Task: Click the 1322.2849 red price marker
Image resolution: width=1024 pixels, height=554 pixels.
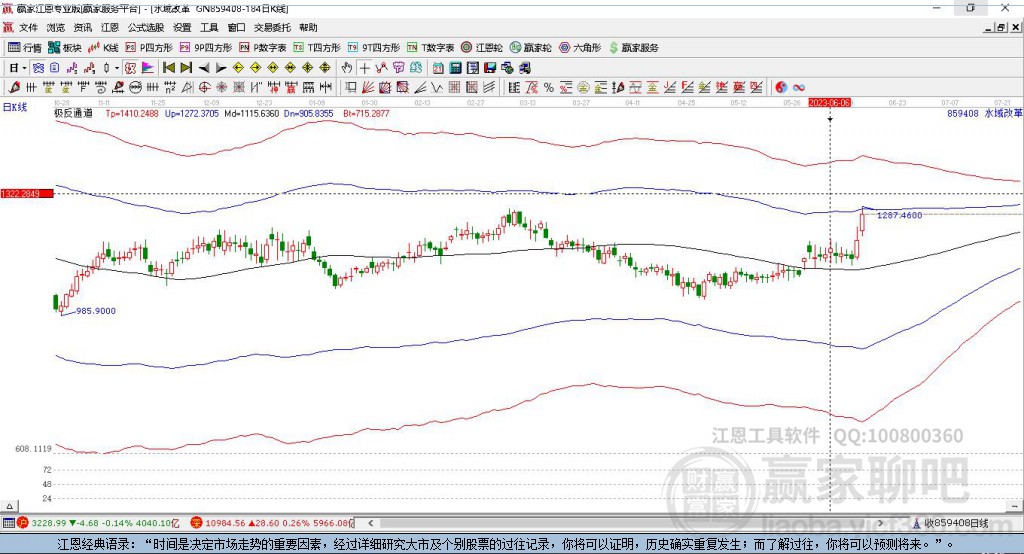Action: [x=27, y=193]
